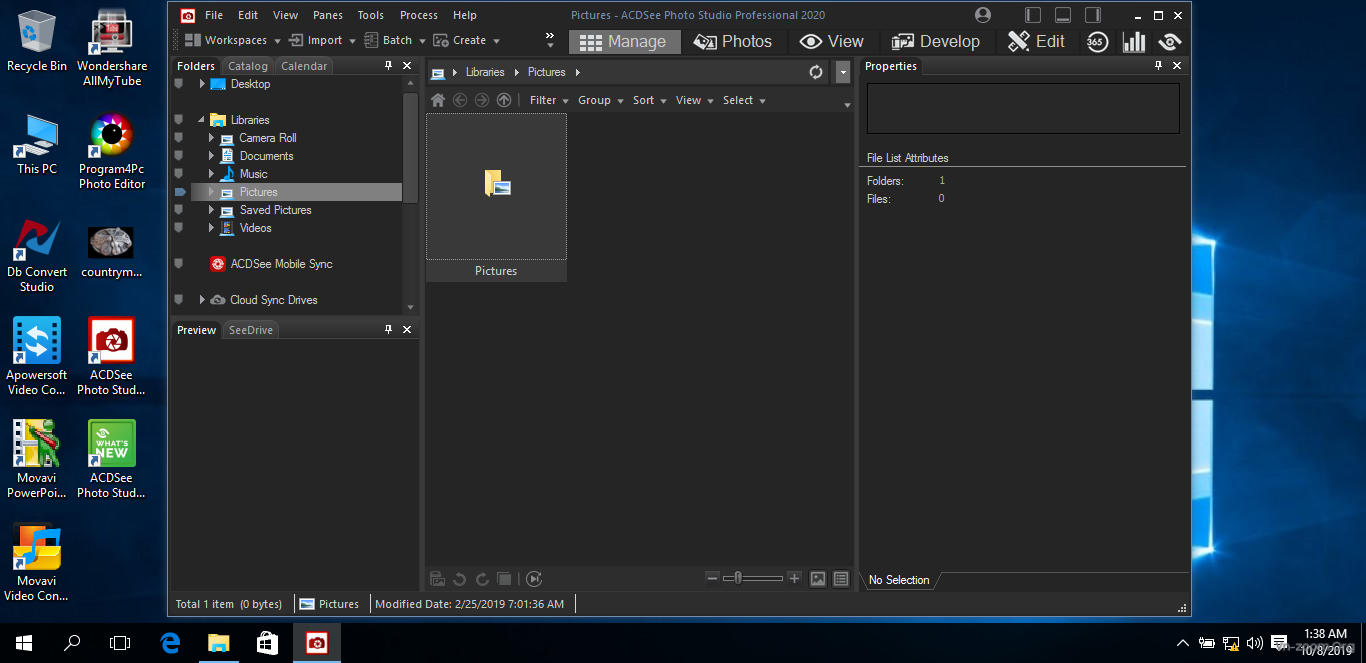Open ACDSee Photo Studio desktop shortcut
The width and height of the screenshot is (1366, 663).
click(112, 357)
